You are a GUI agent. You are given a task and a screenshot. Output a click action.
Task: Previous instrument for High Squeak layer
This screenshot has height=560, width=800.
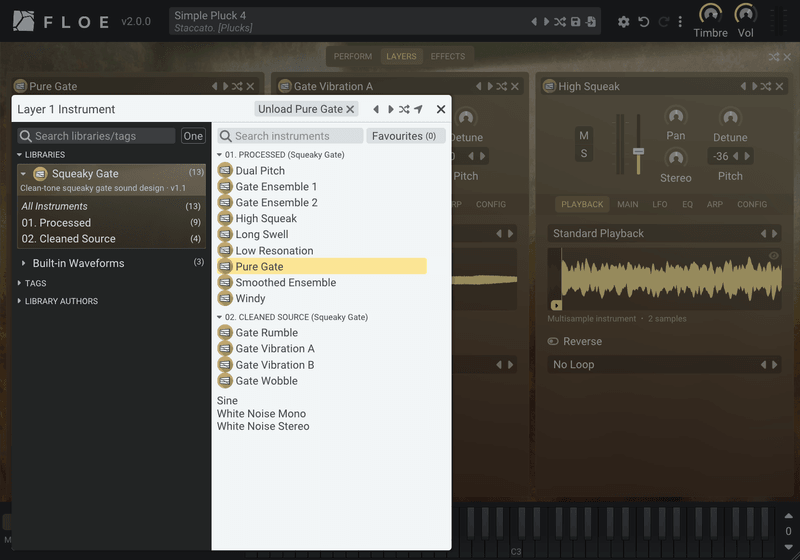[x=743, y=86]
